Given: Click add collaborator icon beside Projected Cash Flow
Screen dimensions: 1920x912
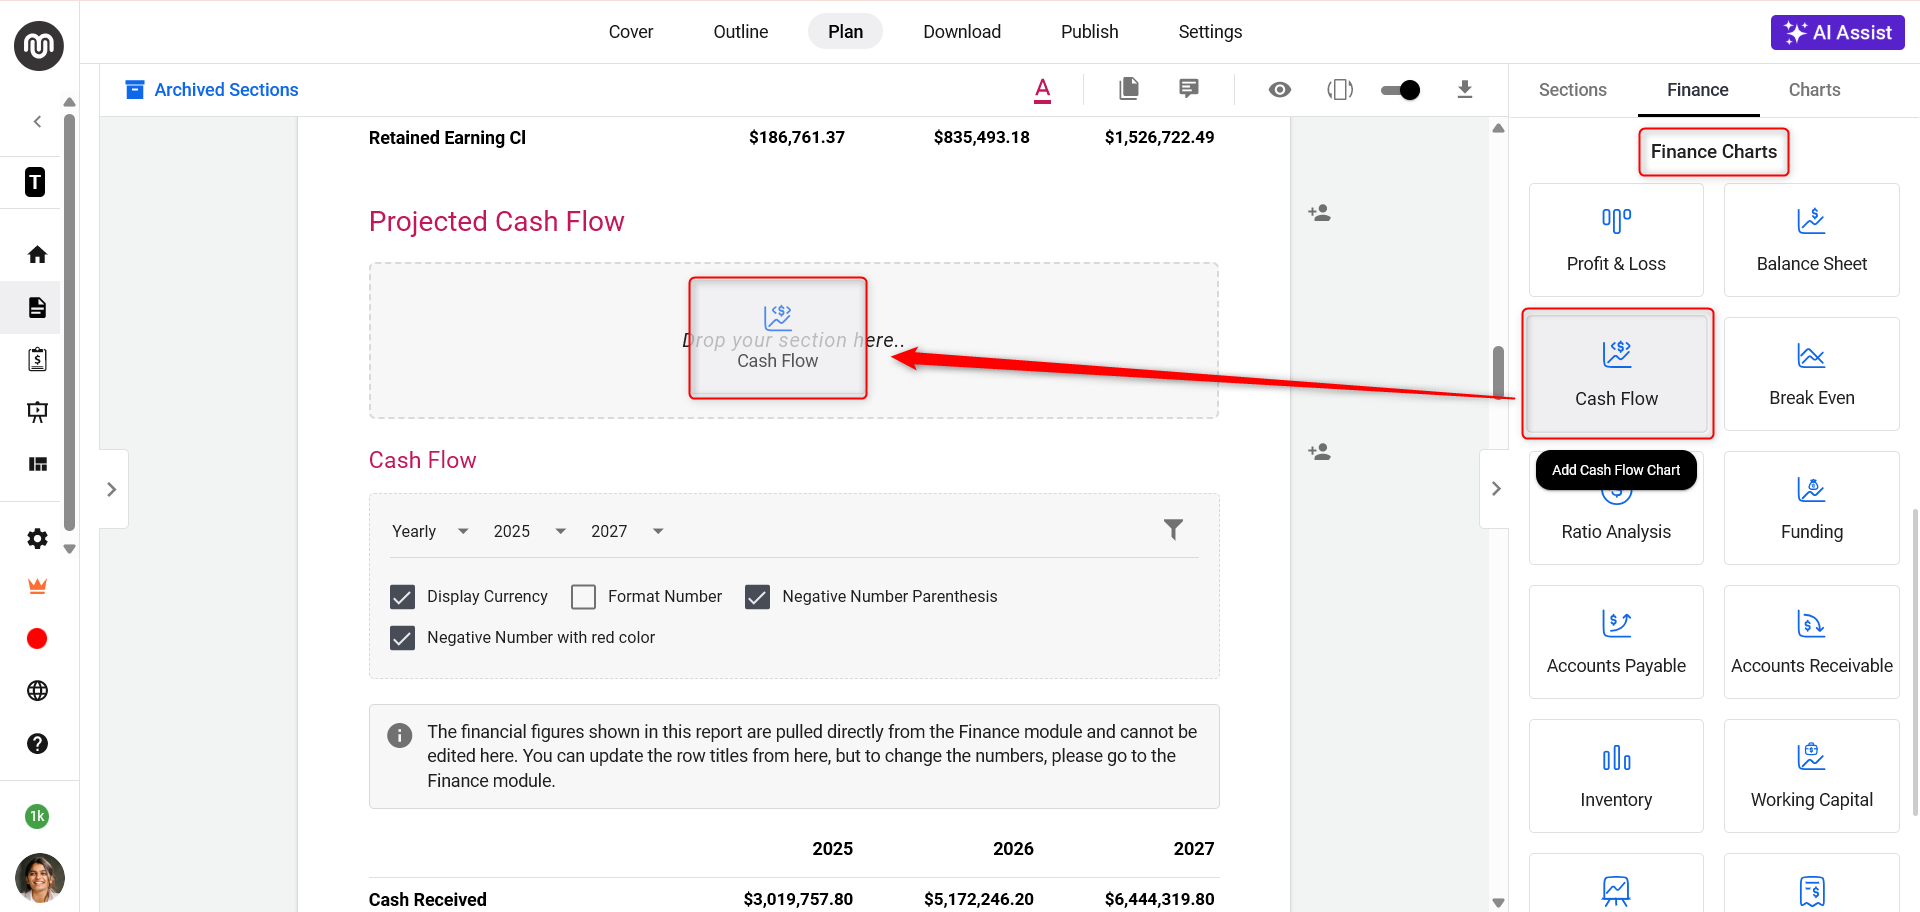Looking at the screenshot, I should coord(1319,213).
